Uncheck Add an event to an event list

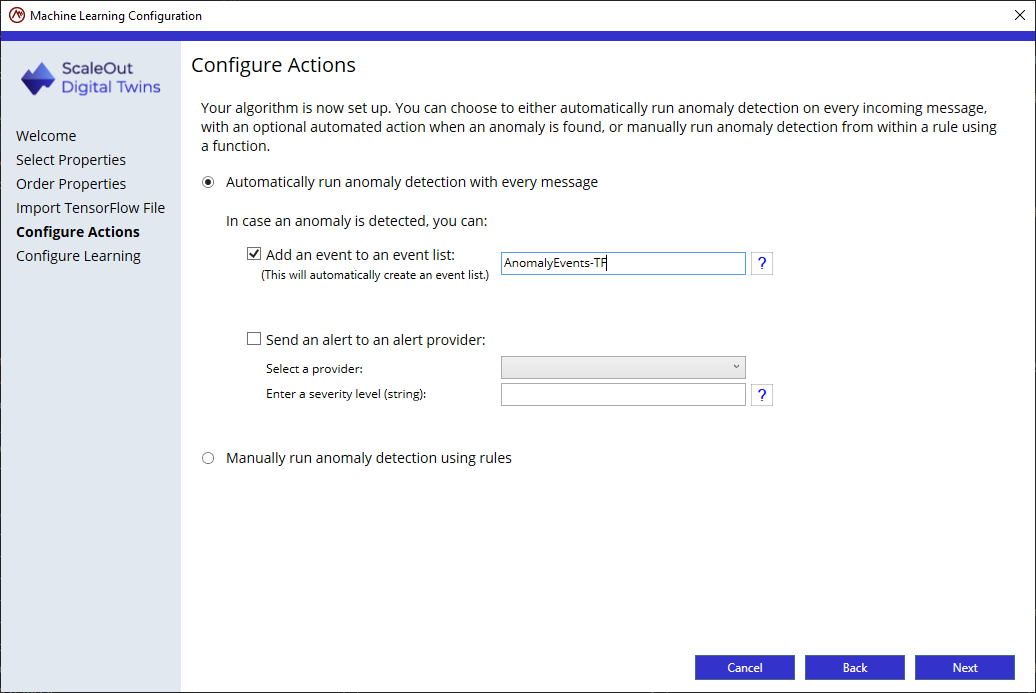[254, 254]
